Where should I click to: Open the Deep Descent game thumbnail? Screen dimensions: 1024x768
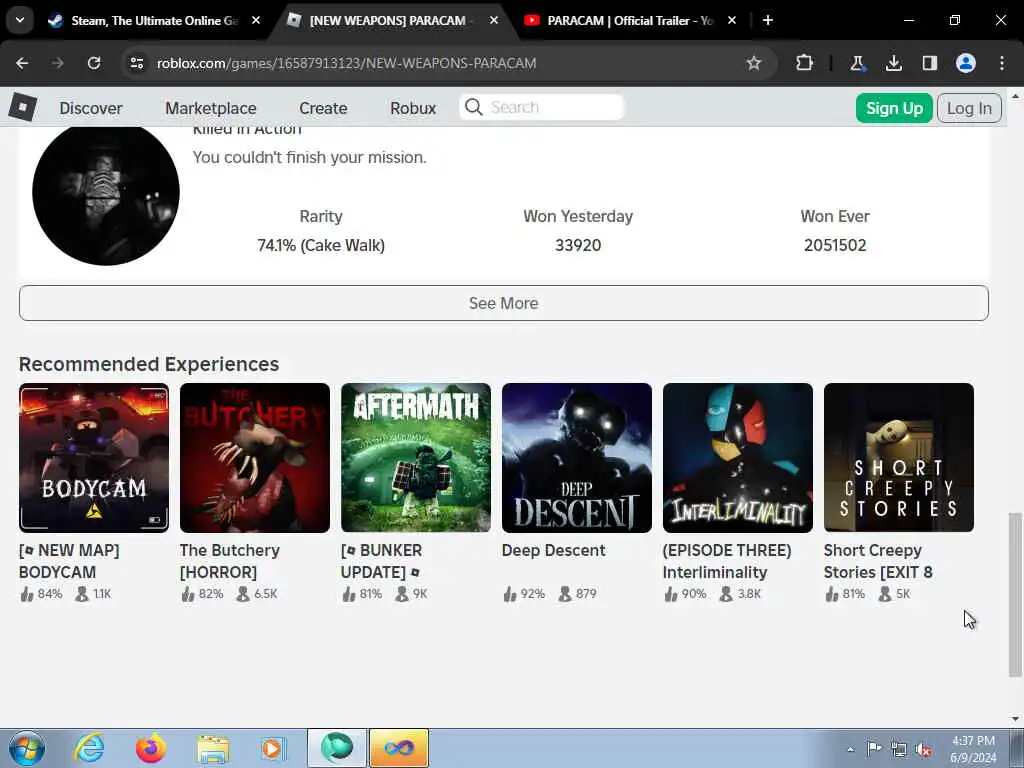(577, 458)
